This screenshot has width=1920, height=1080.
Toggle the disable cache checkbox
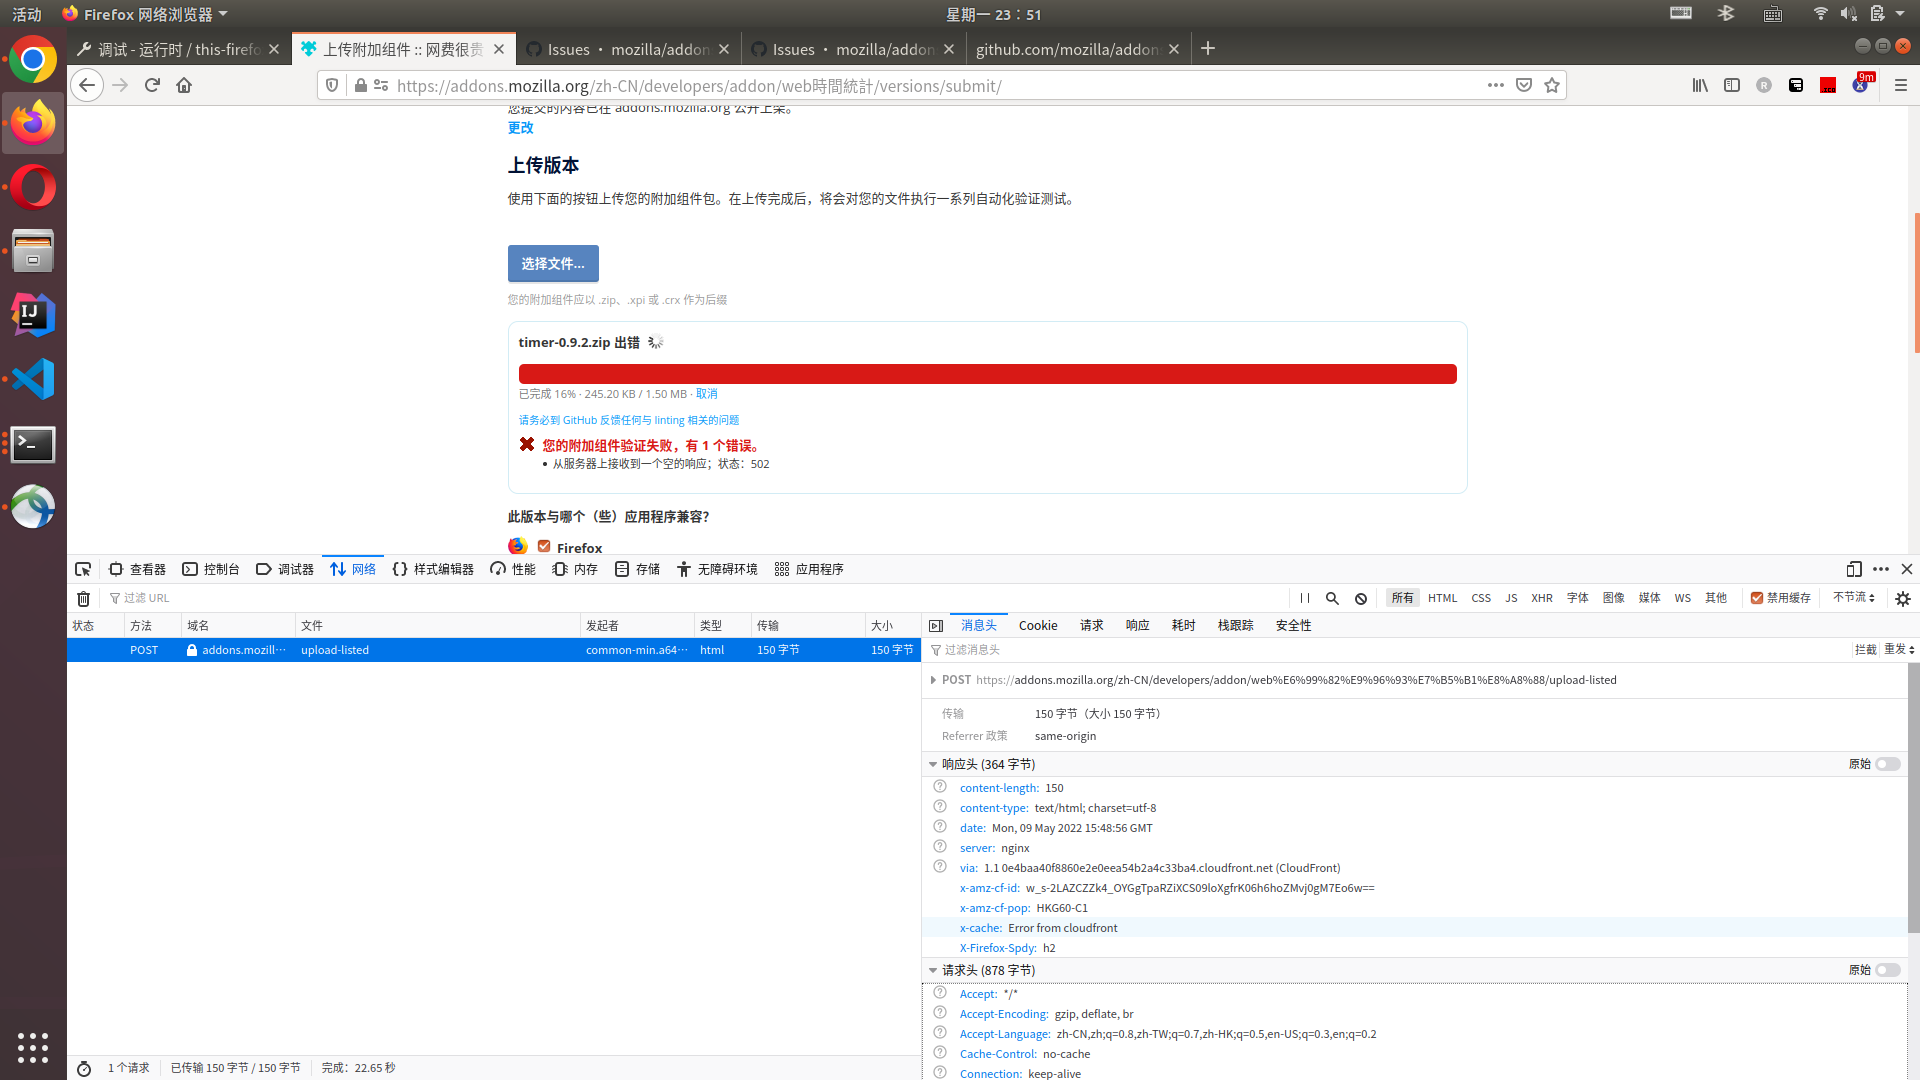point(1757,598)
